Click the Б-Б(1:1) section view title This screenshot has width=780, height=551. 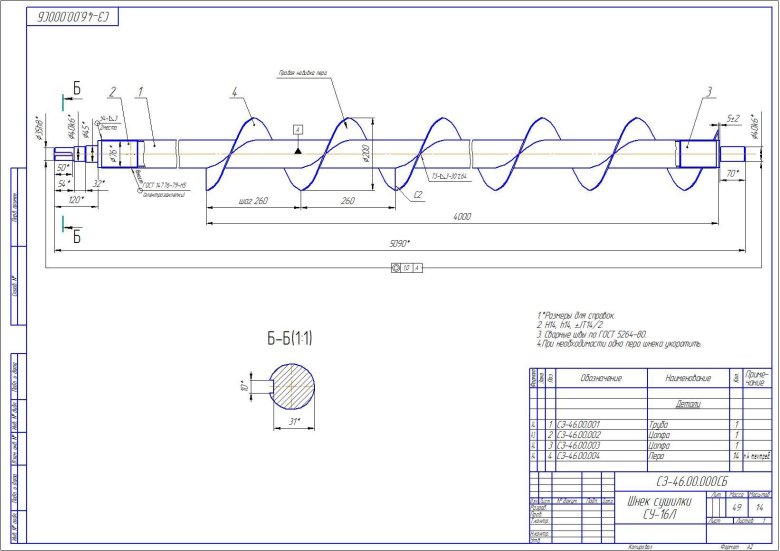click(289, 340)
